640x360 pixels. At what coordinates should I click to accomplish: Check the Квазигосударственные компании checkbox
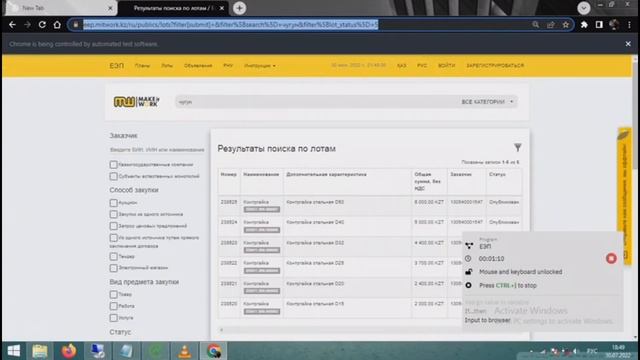tap(113, 164)
